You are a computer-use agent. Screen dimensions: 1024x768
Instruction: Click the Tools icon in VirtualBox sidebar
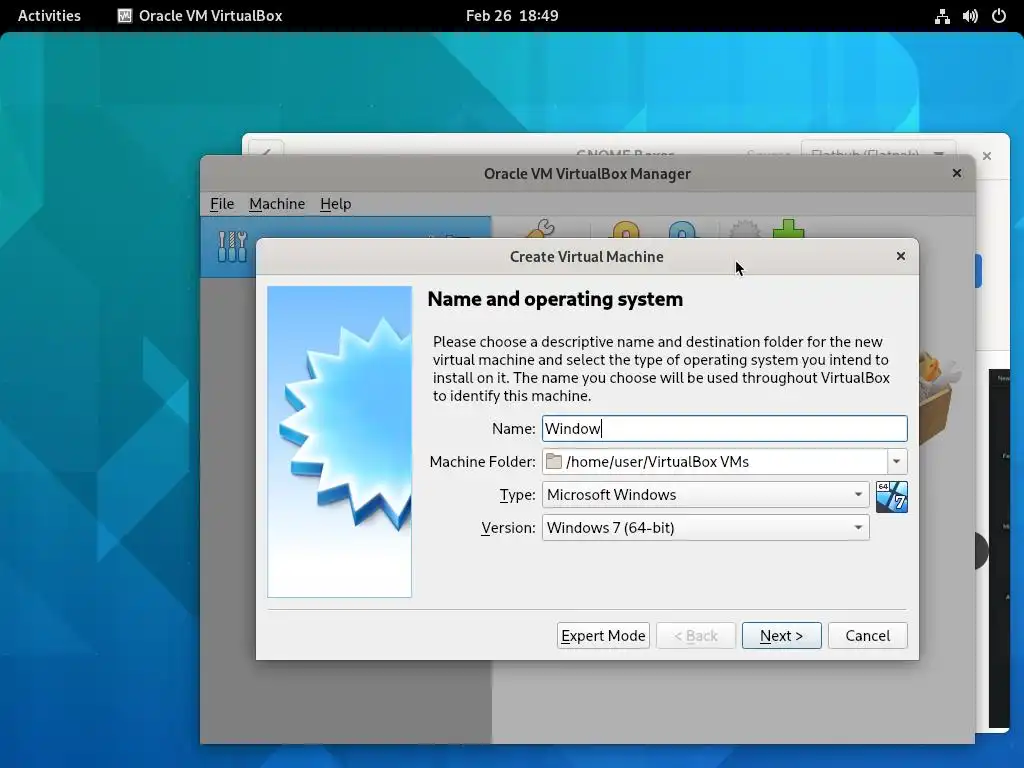[232, 246]
